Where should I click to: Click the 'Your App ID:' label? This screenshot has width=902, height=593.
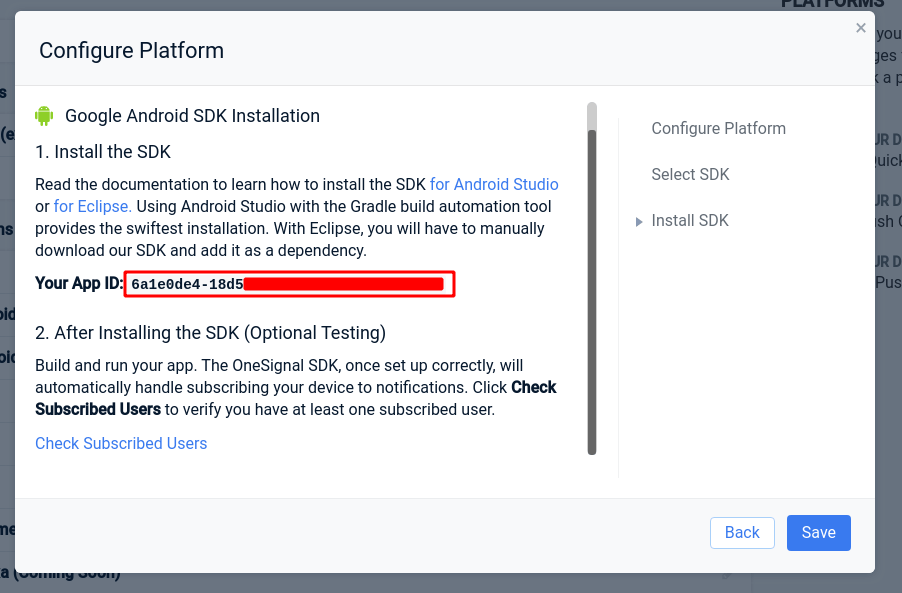tap(79, 283)
